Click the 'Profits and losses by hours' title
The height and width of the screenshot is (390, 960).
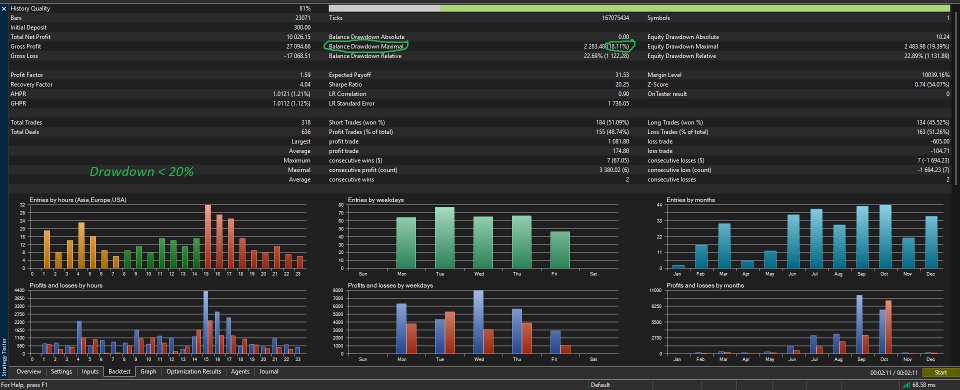pyautogui.click(x=66, y=286)
